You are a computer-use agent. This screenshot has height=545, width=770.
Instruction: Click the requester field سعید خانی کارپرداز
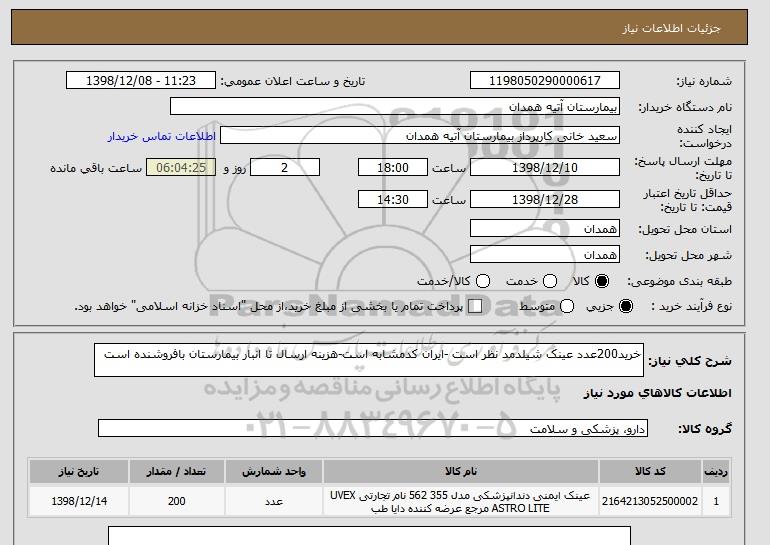tap(420, 136)
